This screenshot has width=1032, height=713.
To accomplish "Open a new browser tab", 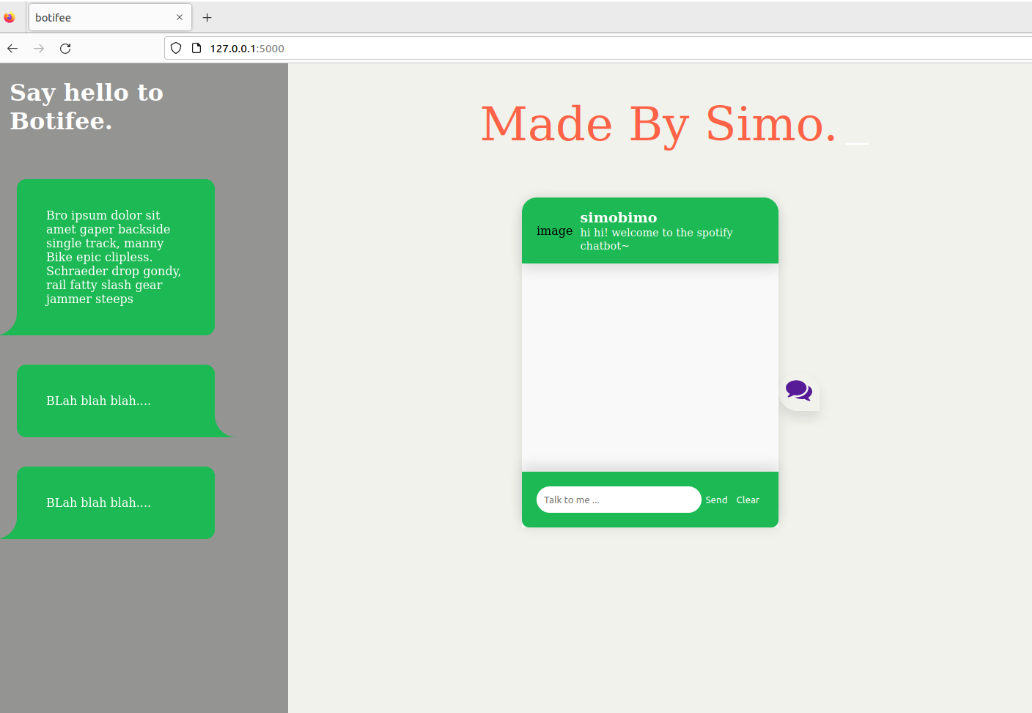I will click(206, 17).
